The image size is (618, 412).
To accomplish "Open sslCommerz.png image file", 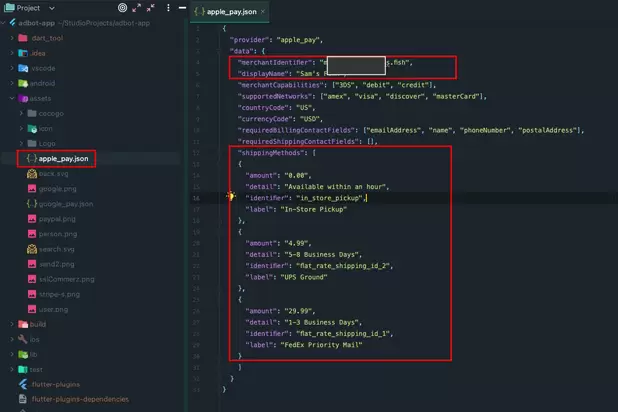I will coord(67,279).
